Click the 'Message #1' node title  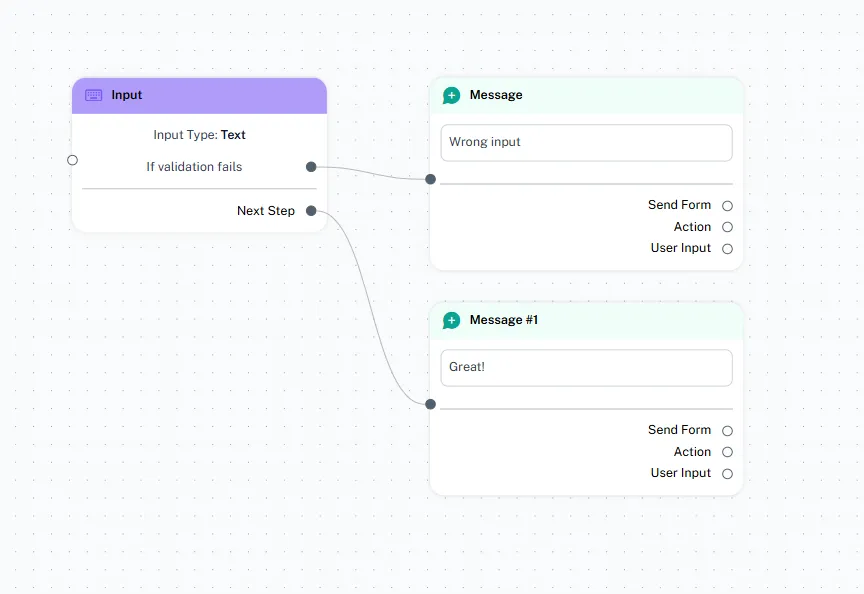504,320
